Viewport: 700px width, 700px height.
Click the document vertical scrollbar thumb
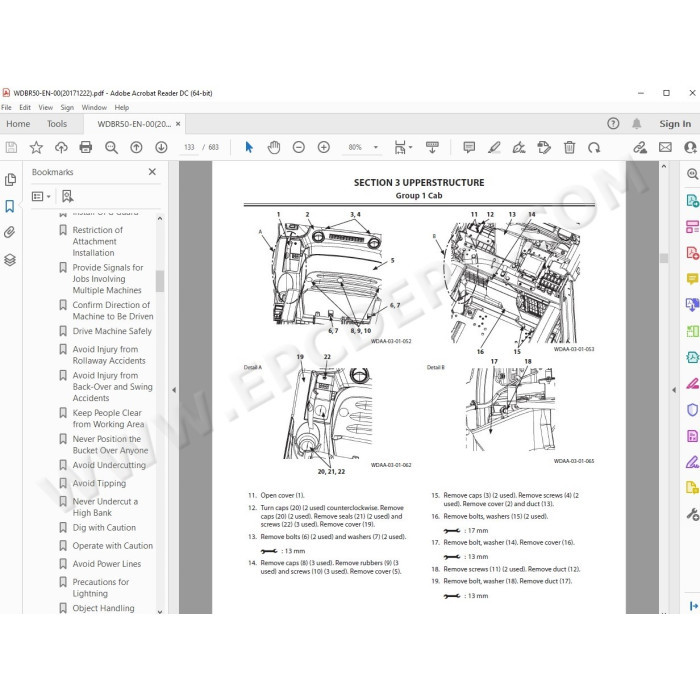(x=664, y=258)
